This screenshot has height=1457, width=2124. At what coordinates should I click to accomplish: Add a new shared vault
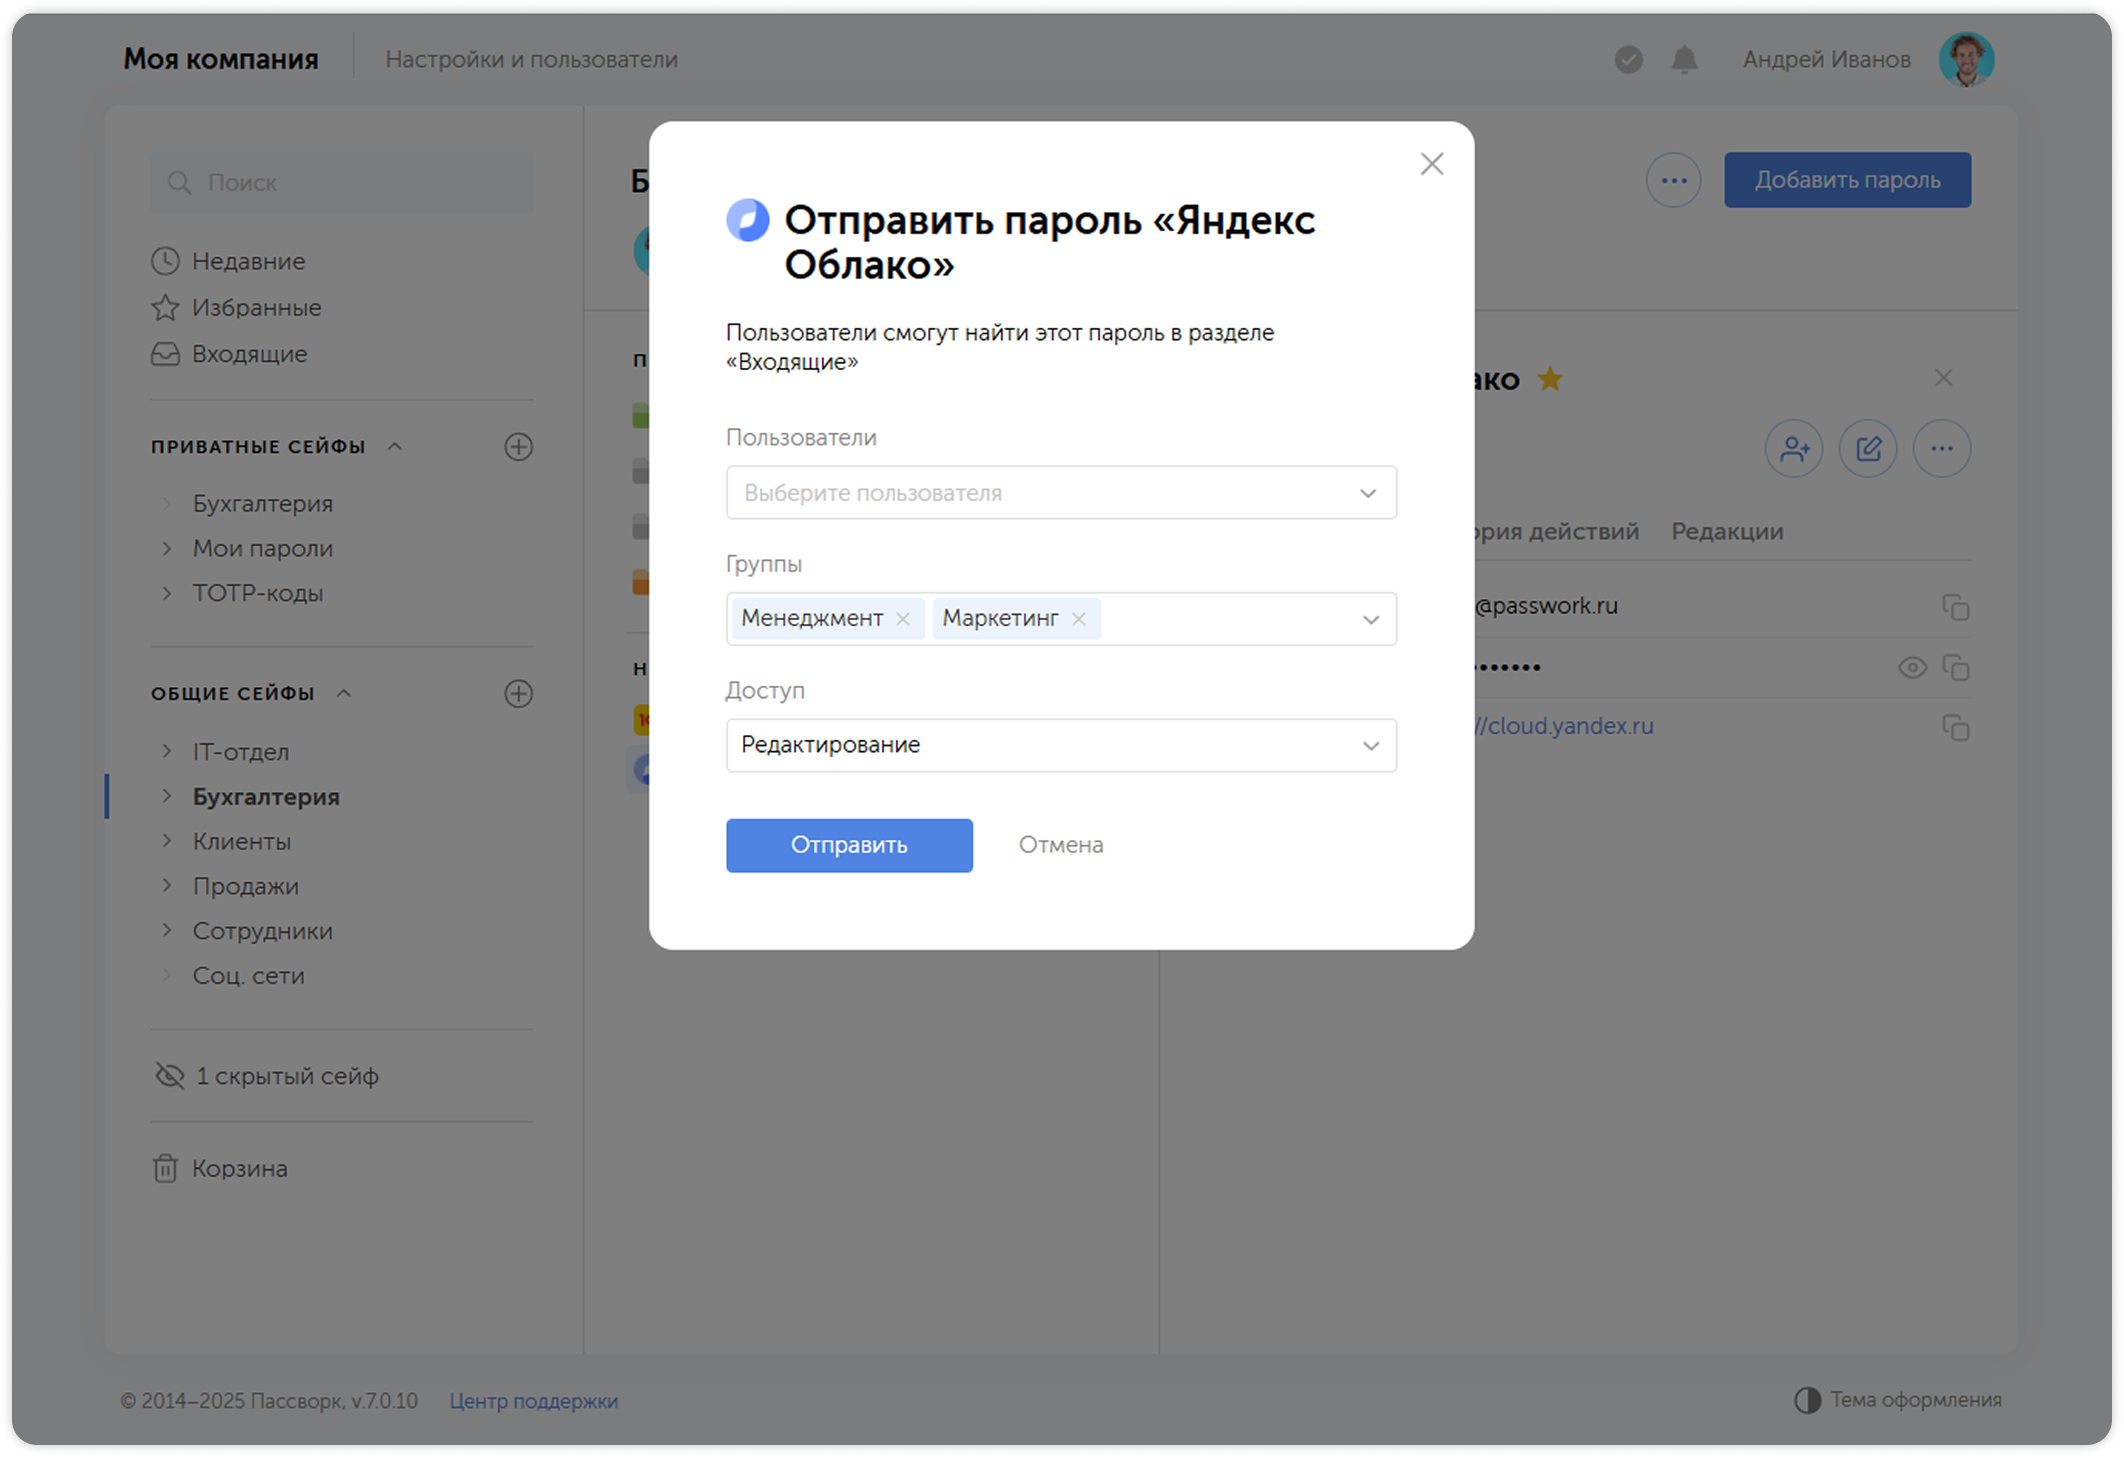click(518, 694)
